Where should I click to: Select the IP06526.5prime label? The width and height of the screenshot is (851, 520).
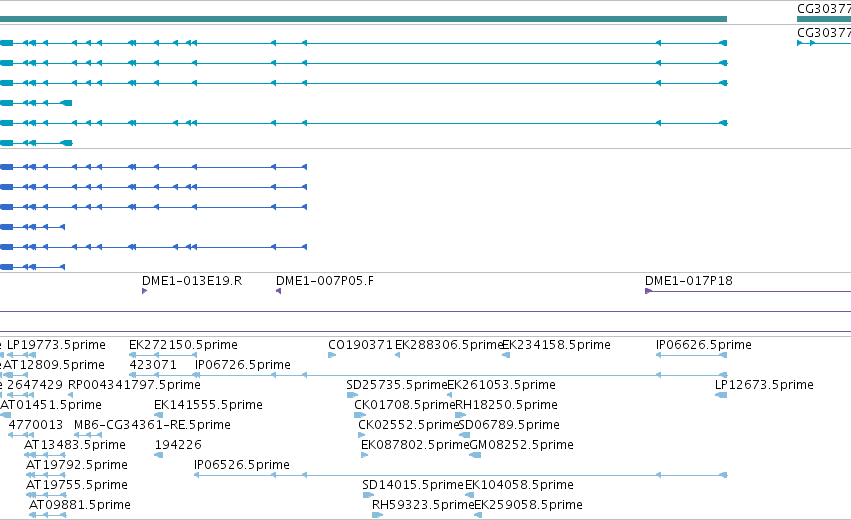[x=242, y=465]
